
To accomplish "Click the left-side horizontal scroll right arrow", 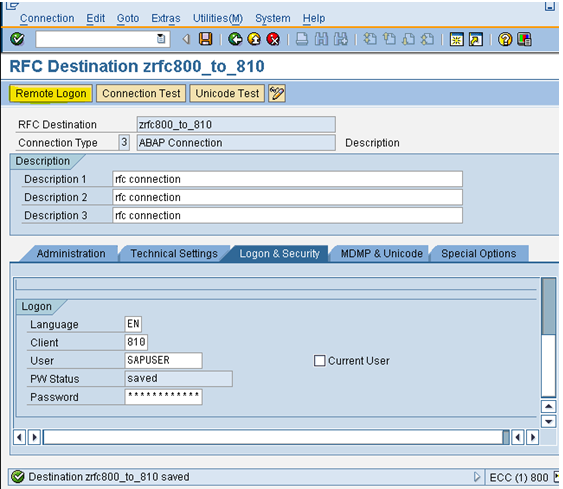I will click(34, 437).
